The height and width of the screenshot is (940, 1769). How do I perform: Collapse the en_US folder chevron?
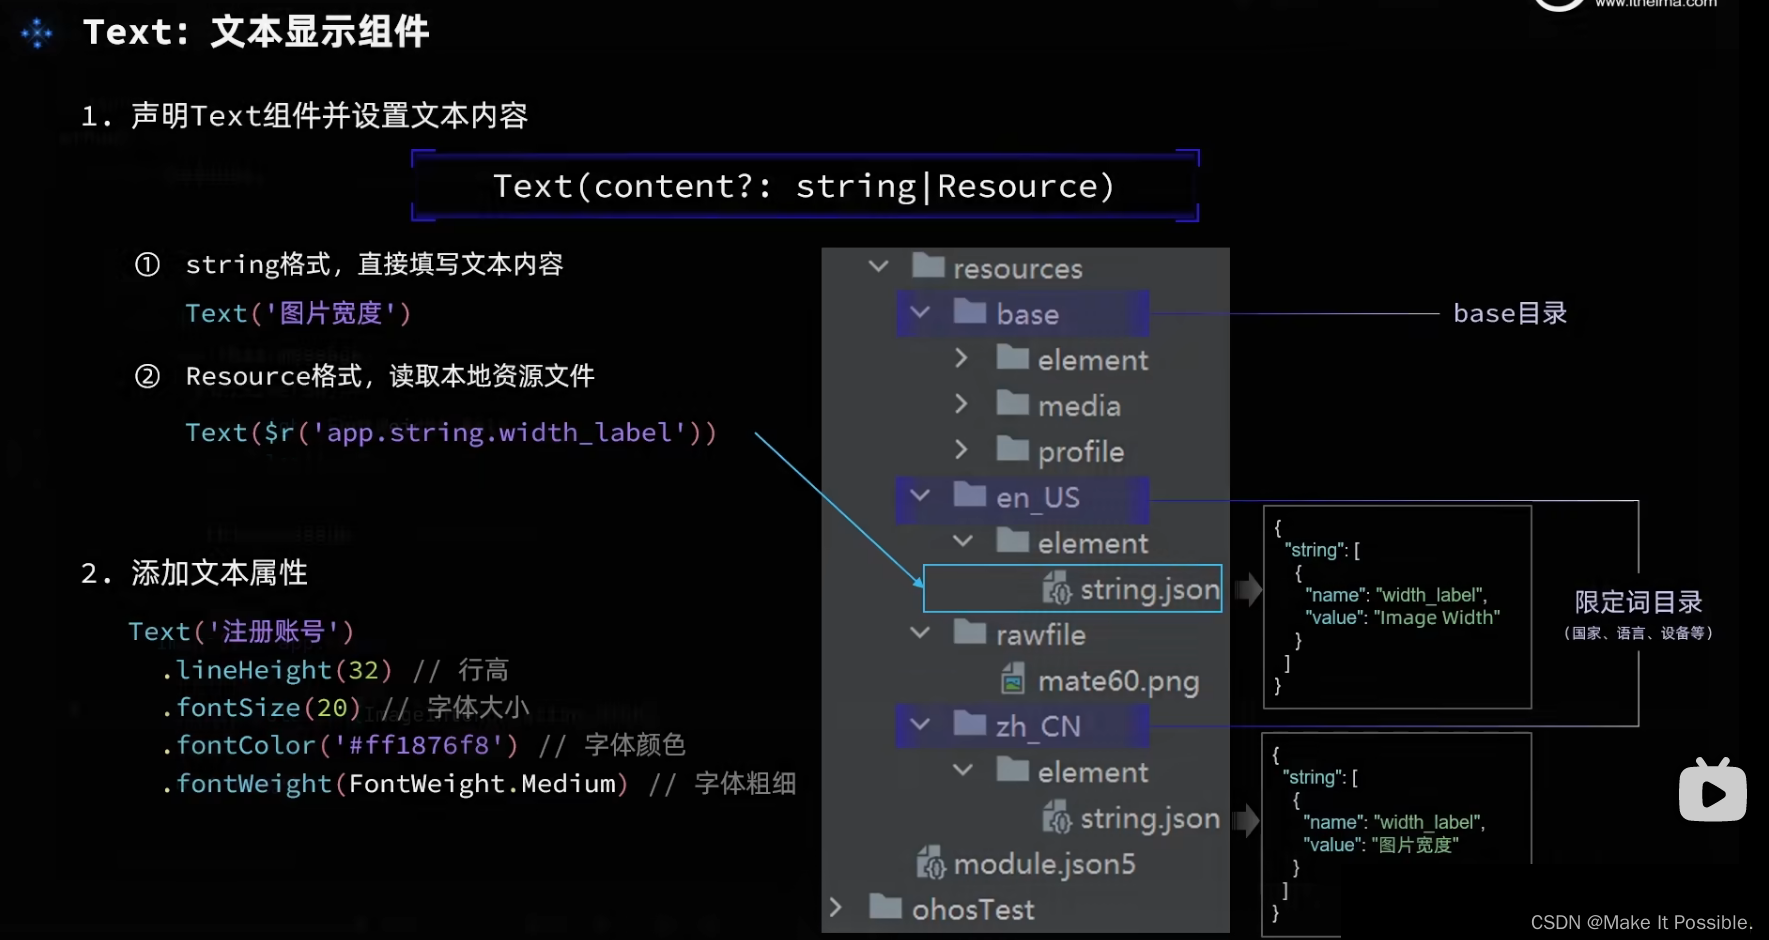920,496
